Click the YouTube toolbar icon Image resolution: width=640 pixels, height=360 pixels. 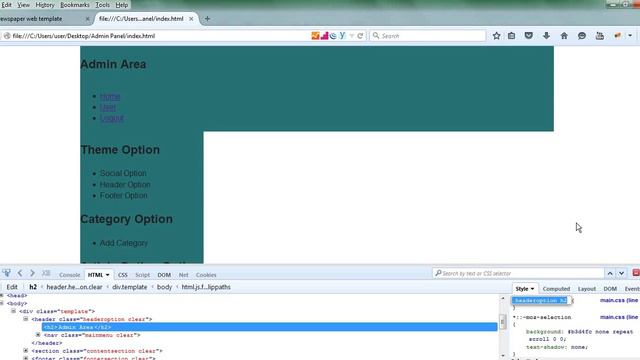(x=600, y=36)
